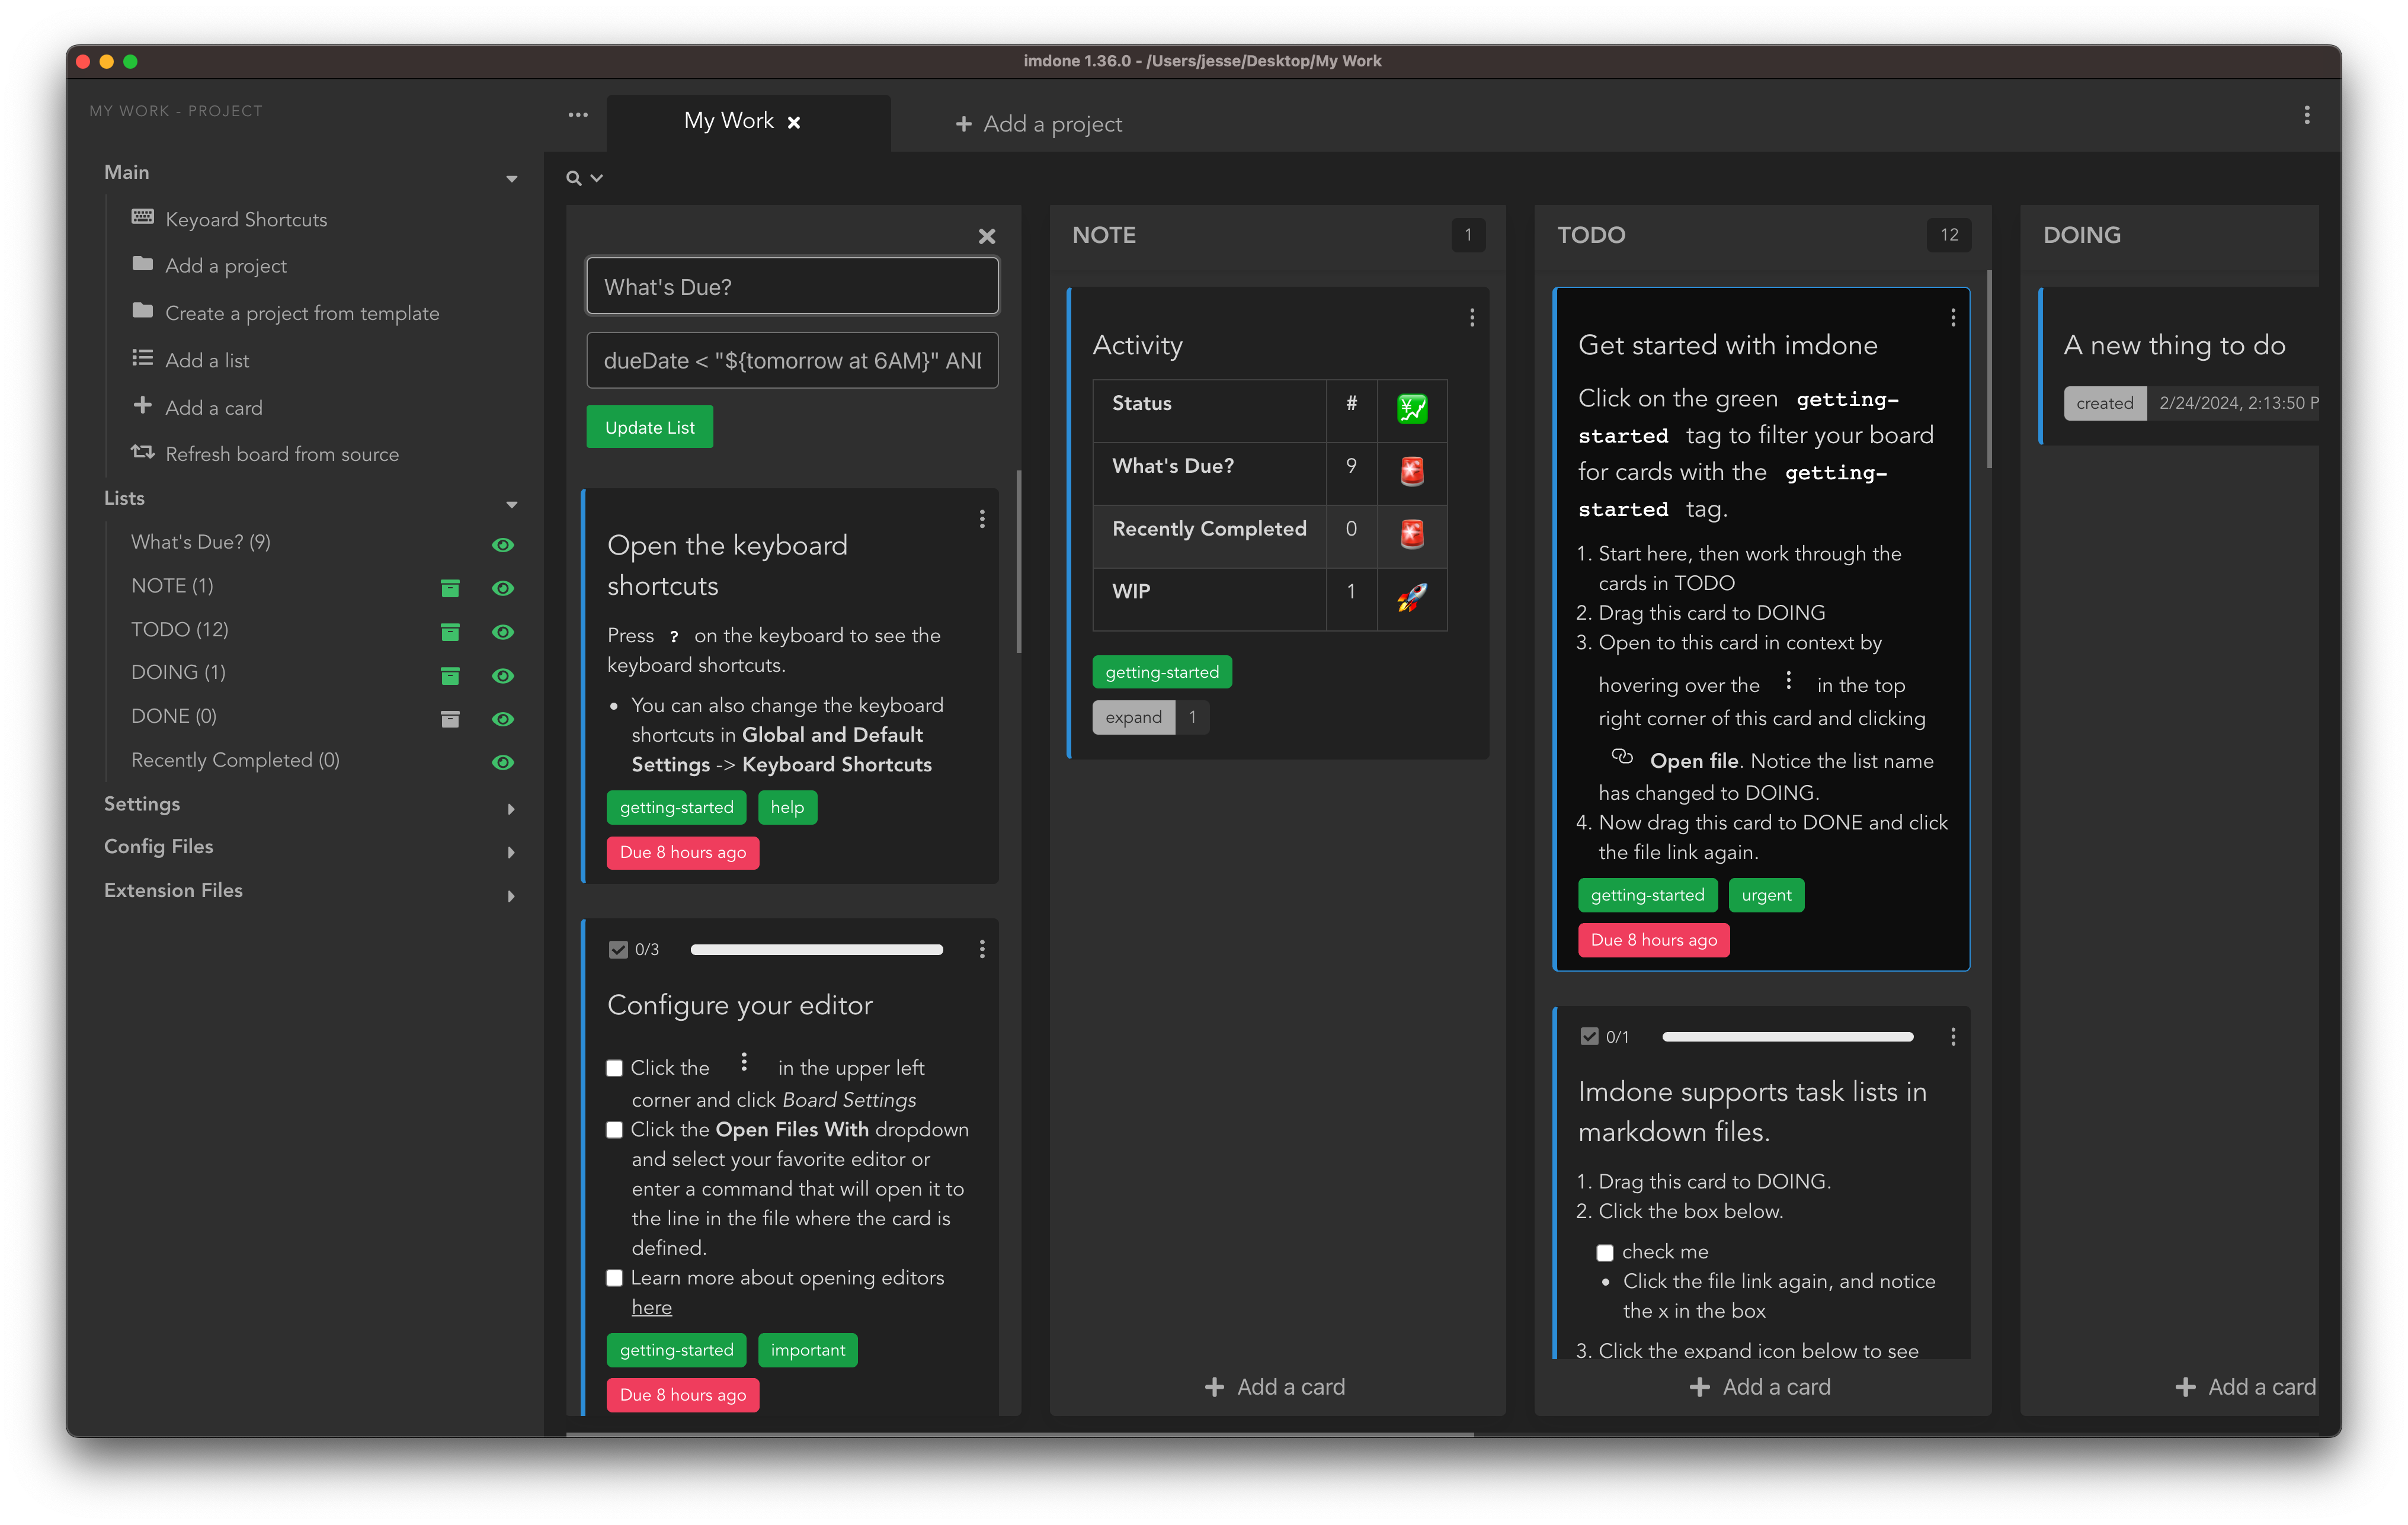Select Keyoard Shortcuts in Main menu

(246, 219)
